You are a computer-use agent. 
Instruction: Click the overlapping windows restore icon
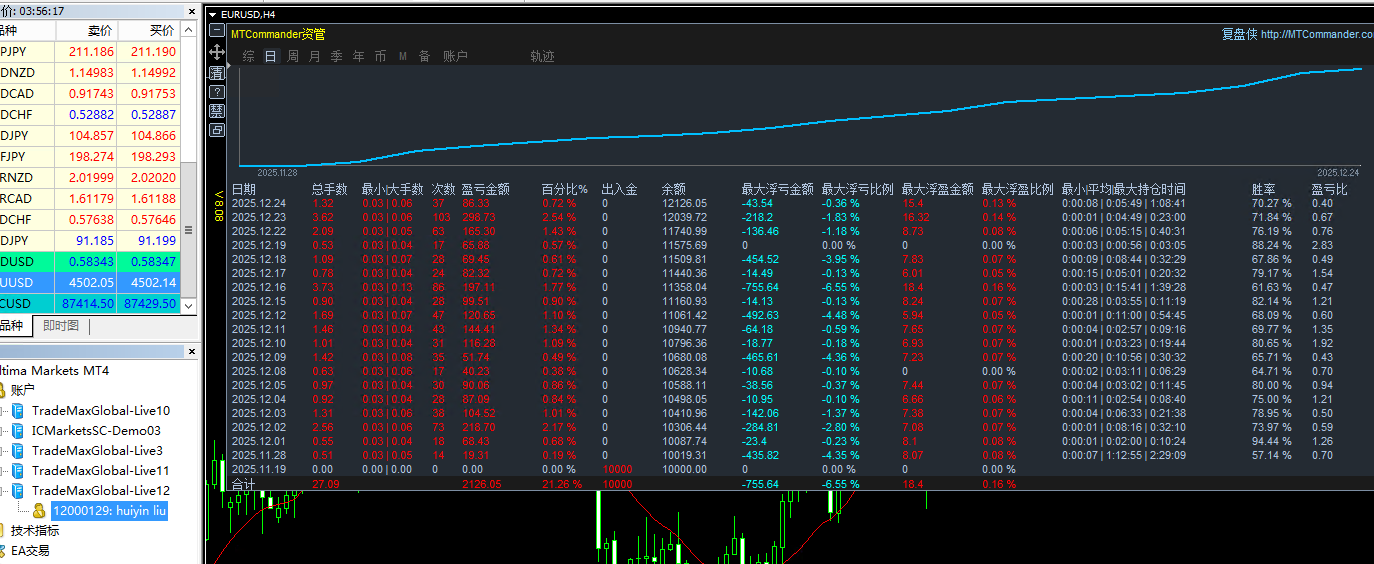[x=217, y=130]
